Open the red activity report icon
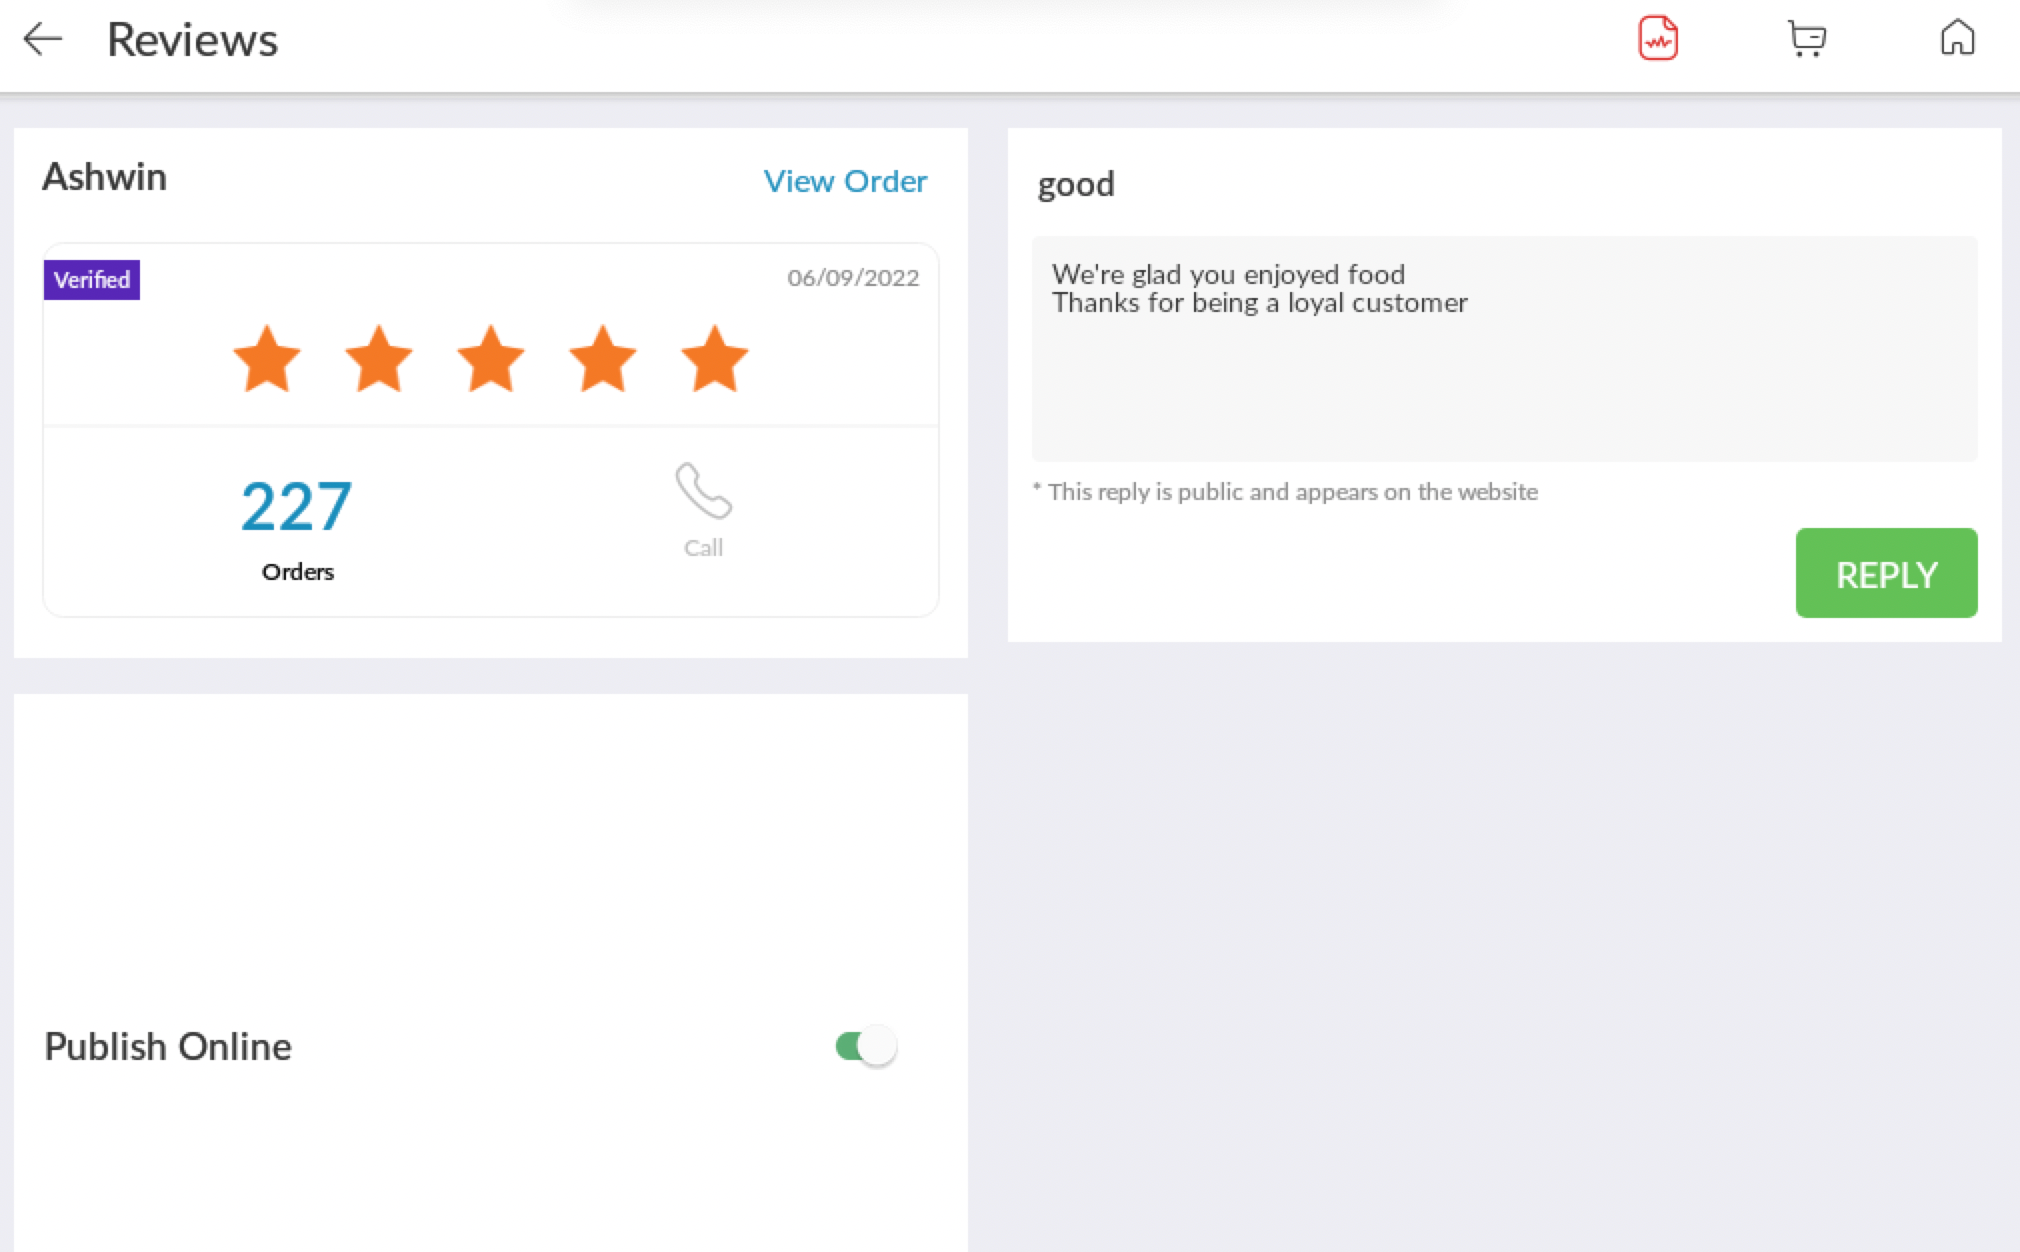This screenshot has height=1252, width=2020. click(x=1657, y=39)
